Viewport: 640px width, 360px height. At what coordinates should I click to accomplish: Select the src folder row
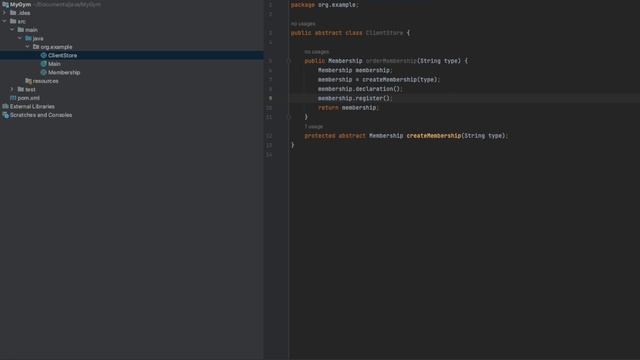[132, 21]
